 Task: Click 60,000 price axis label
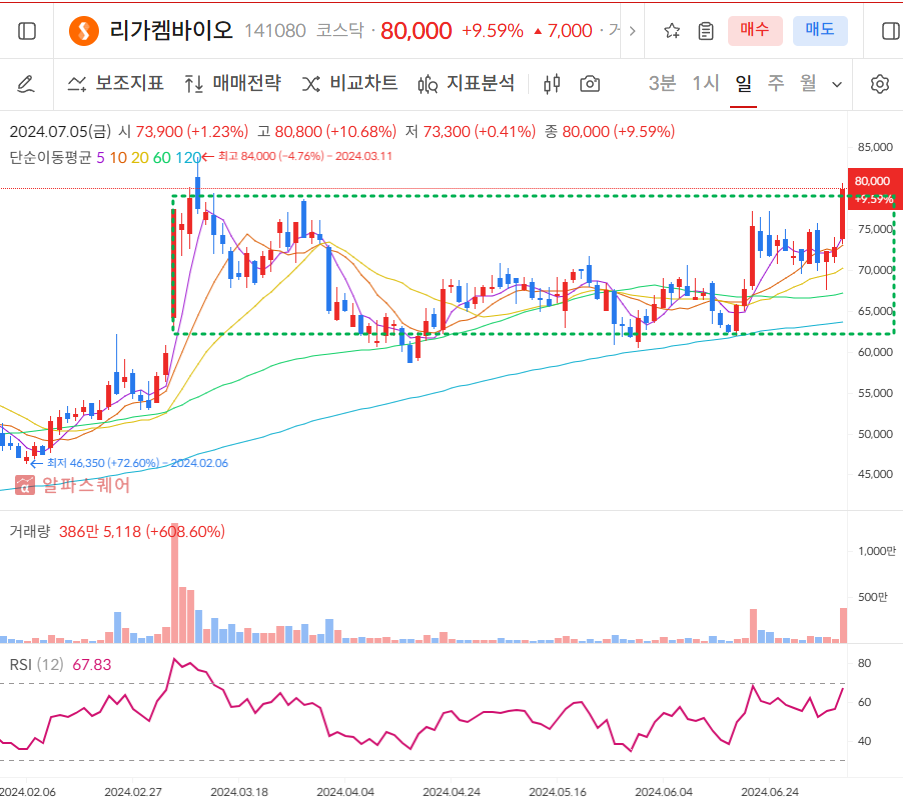pos(875,352)
